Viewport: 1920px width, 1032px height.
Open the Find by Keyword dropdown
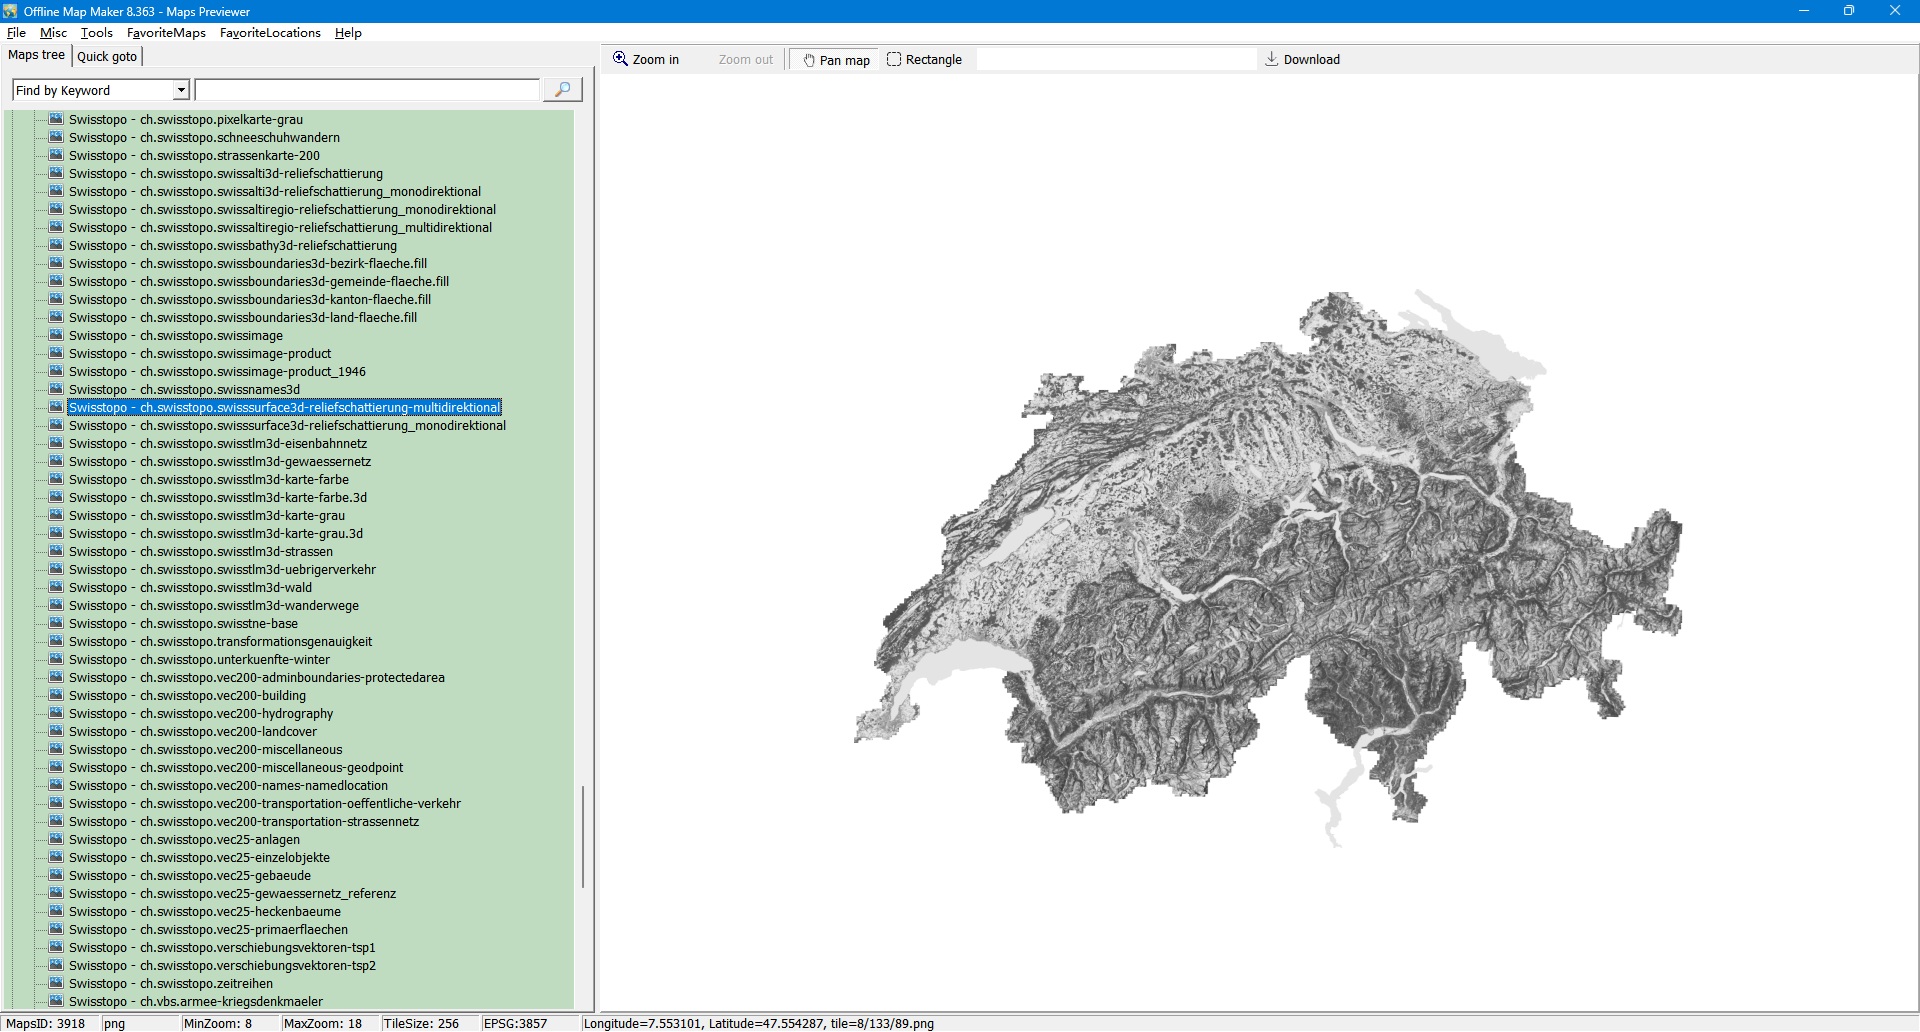(x=181, y=90)
